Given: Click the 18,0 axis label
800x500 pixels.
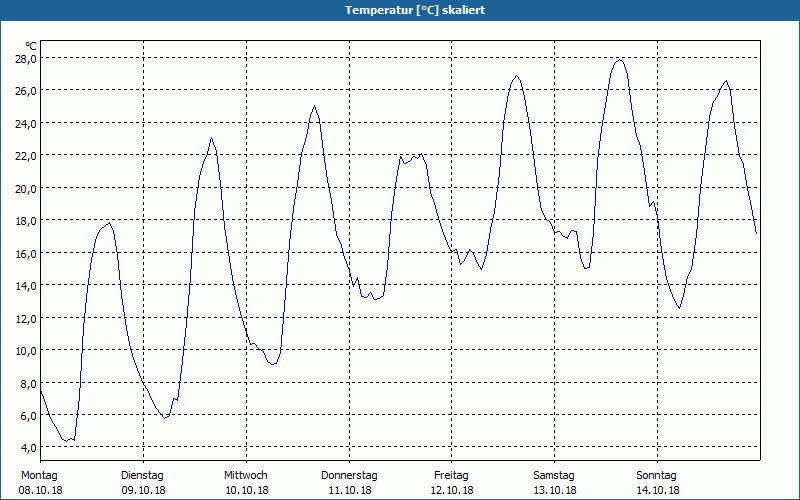Looking at the screenshot, I should tap(26, 221).
